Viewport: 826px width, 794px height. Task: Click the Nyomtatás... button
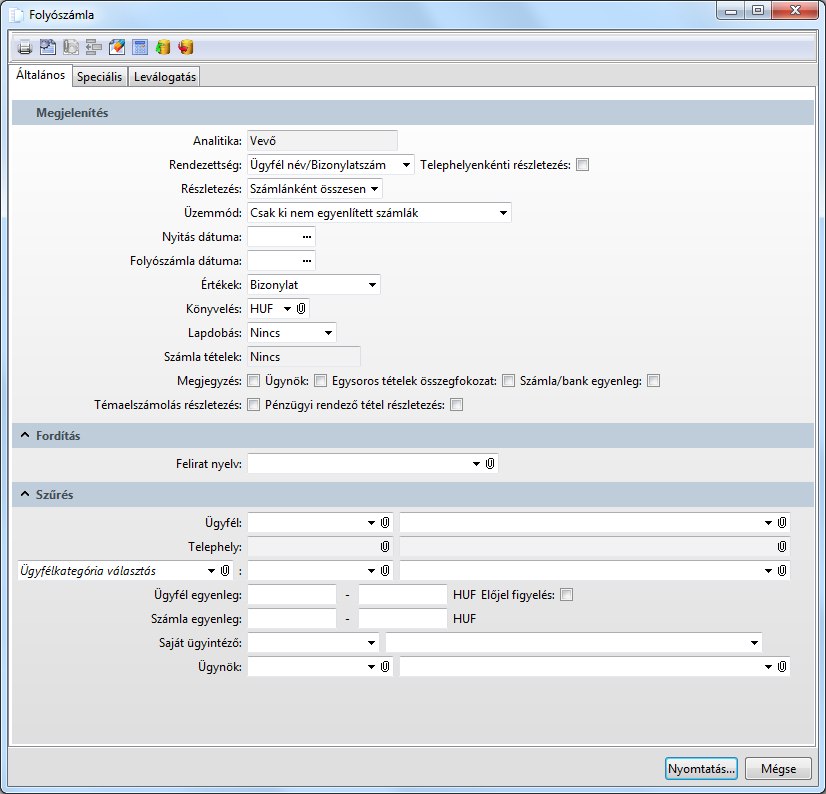point(701,769)
